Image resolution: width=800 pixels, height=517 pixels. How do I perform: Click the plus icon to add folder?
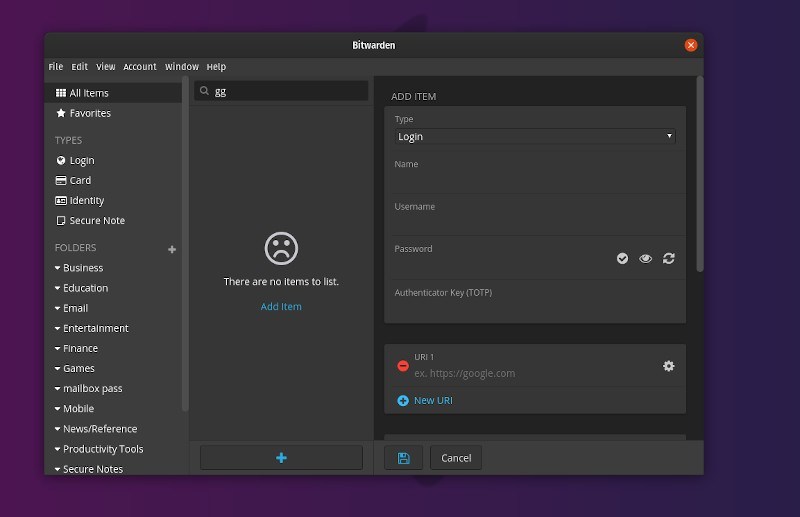172,249
